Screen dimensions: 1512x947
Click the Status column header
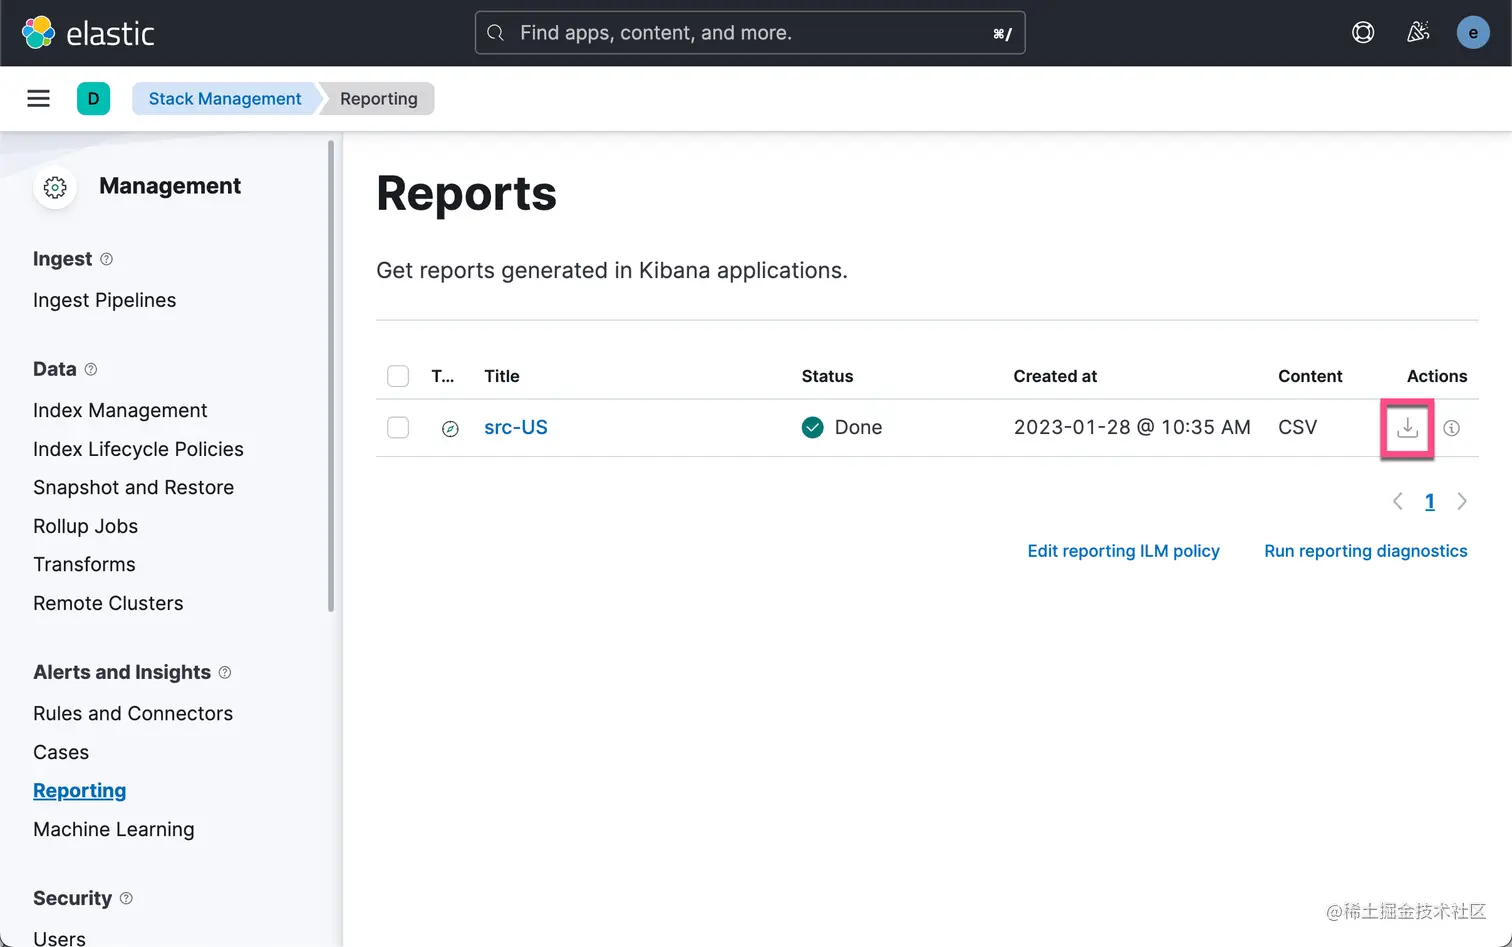[827, 376]
